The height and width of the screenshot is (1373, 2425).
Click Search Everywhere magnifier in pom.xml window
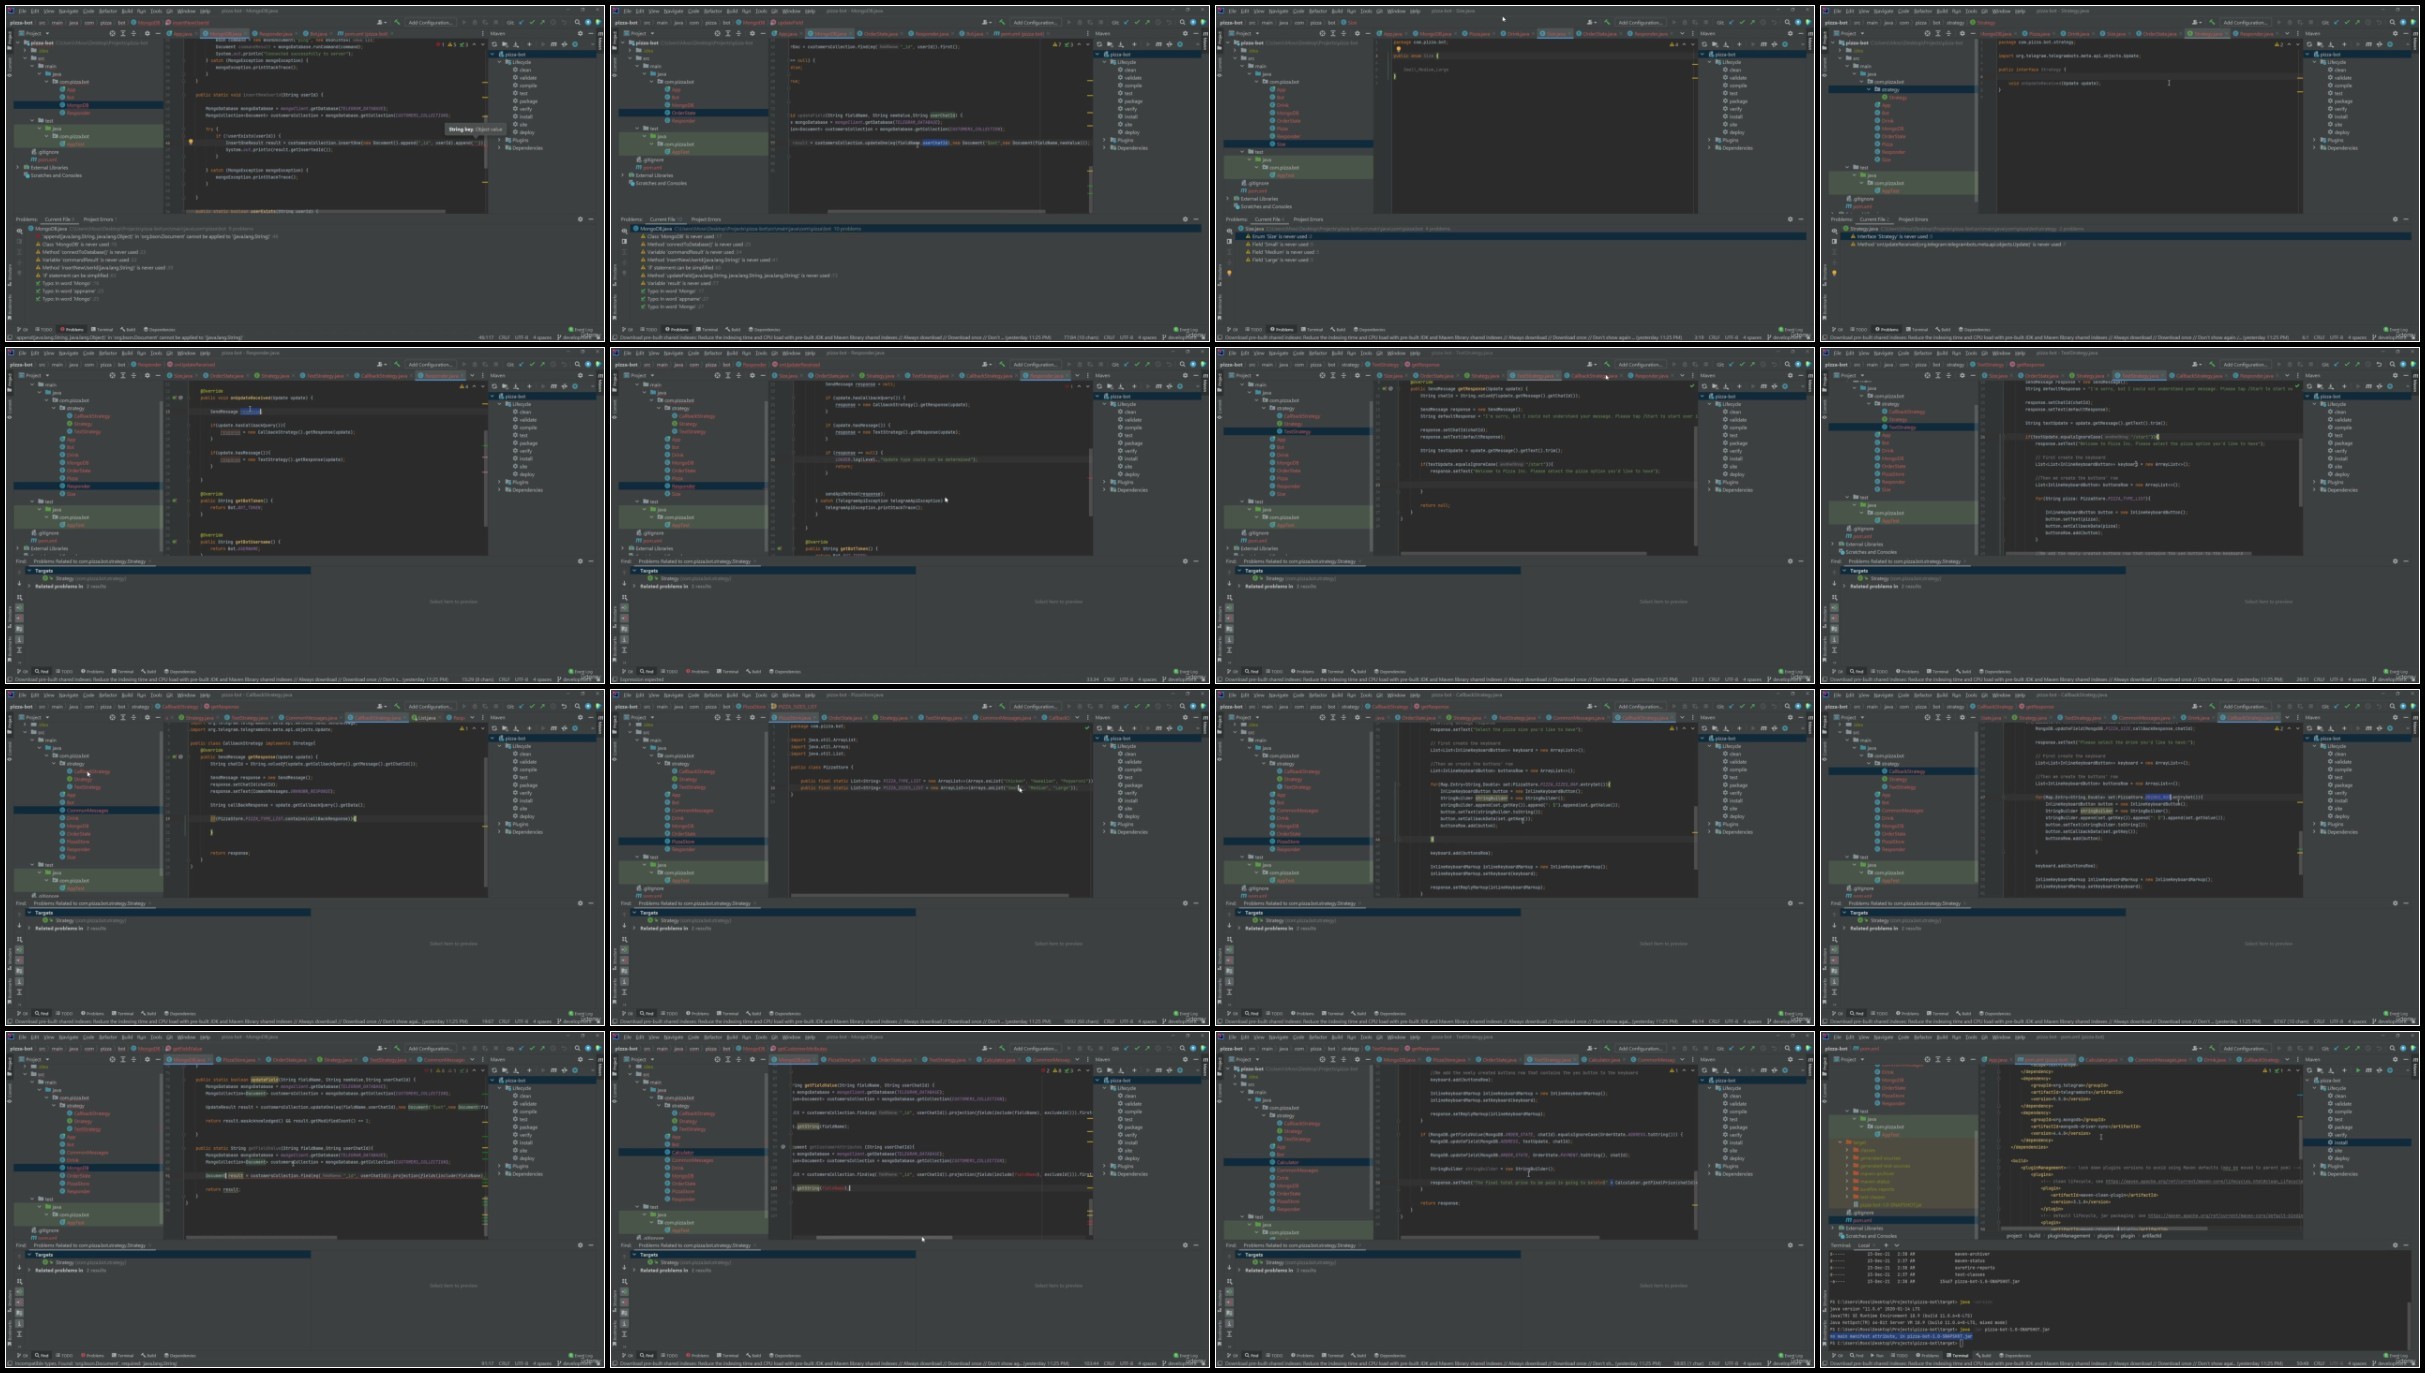click(x=2392, y=1048)
